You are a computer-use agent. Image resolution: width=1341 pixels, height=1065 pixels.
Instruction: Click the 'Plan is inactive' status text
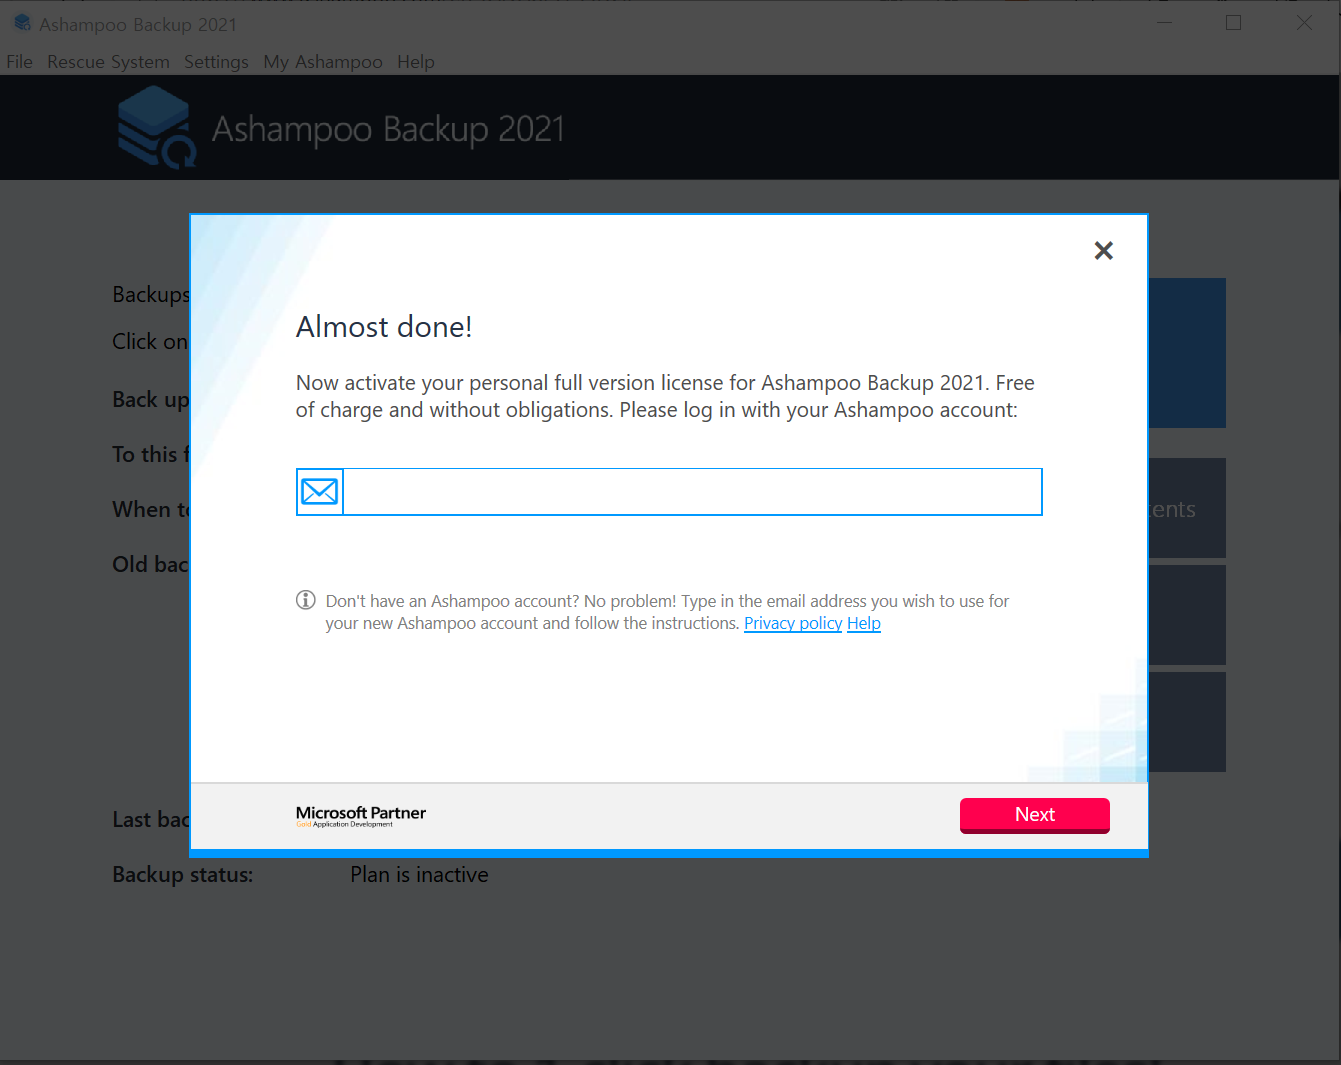(419, 875)
